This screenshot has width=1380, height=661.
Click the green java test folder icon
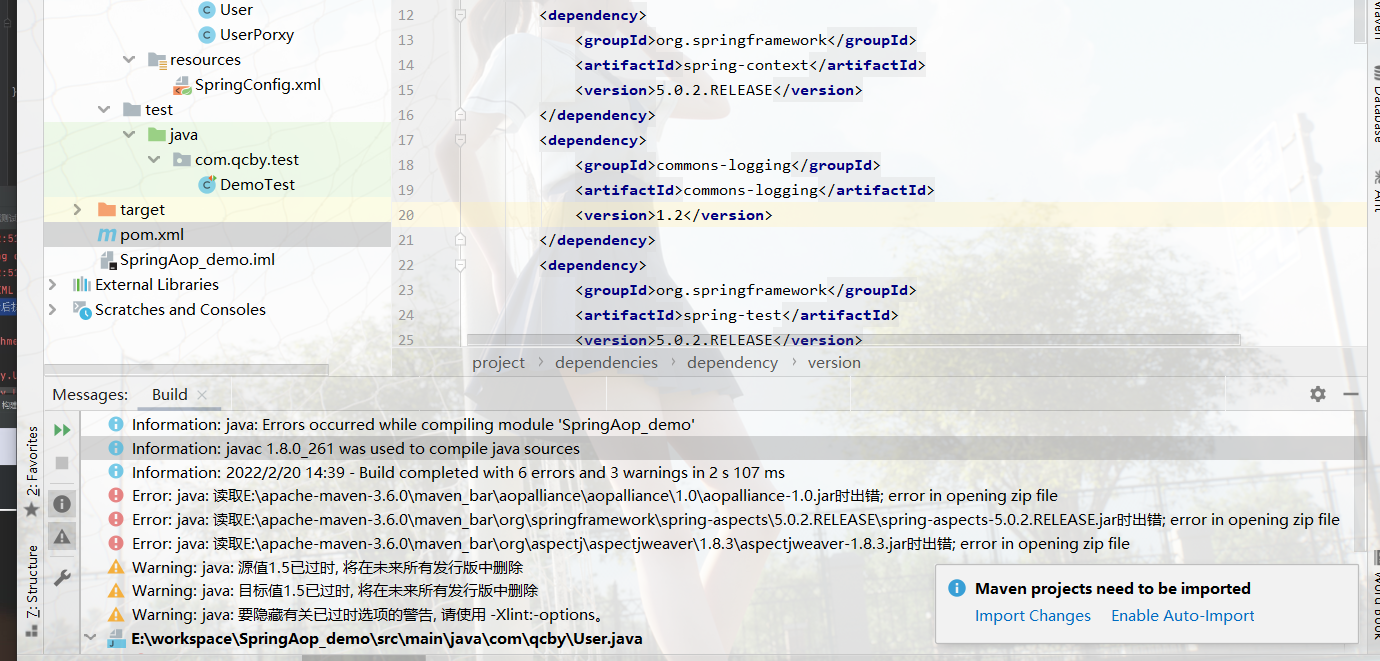(156, 135)
